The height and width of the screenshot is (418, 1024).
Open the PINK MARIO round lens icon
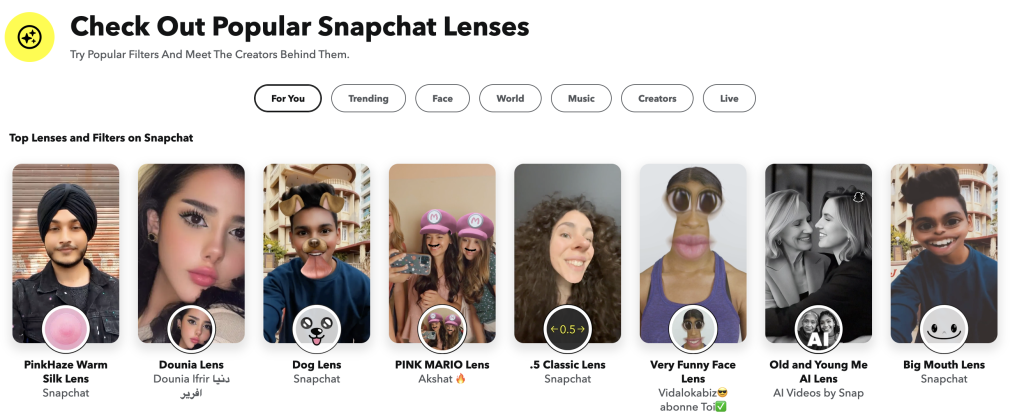pos(442,329)
